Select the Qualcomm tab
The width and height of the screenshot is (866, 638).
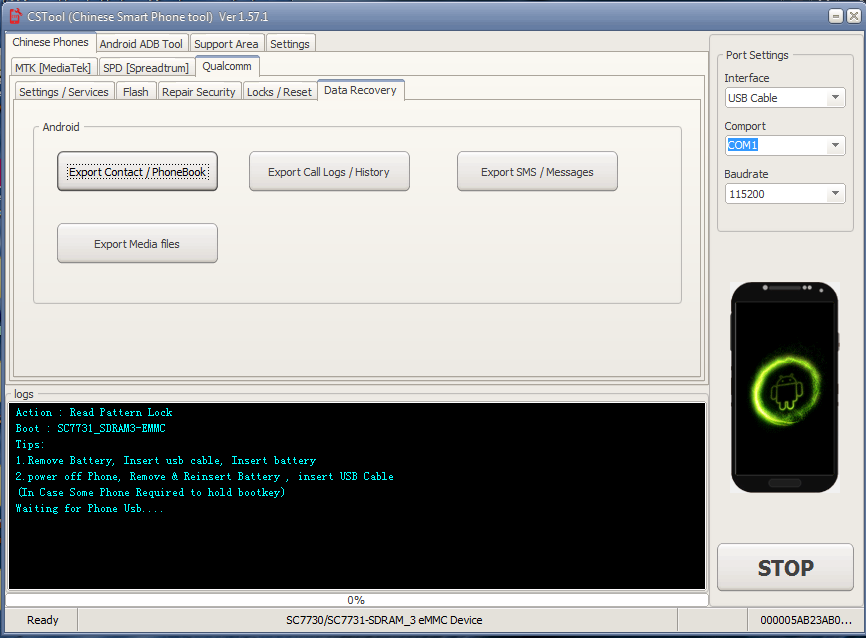[x=226, y=66]
